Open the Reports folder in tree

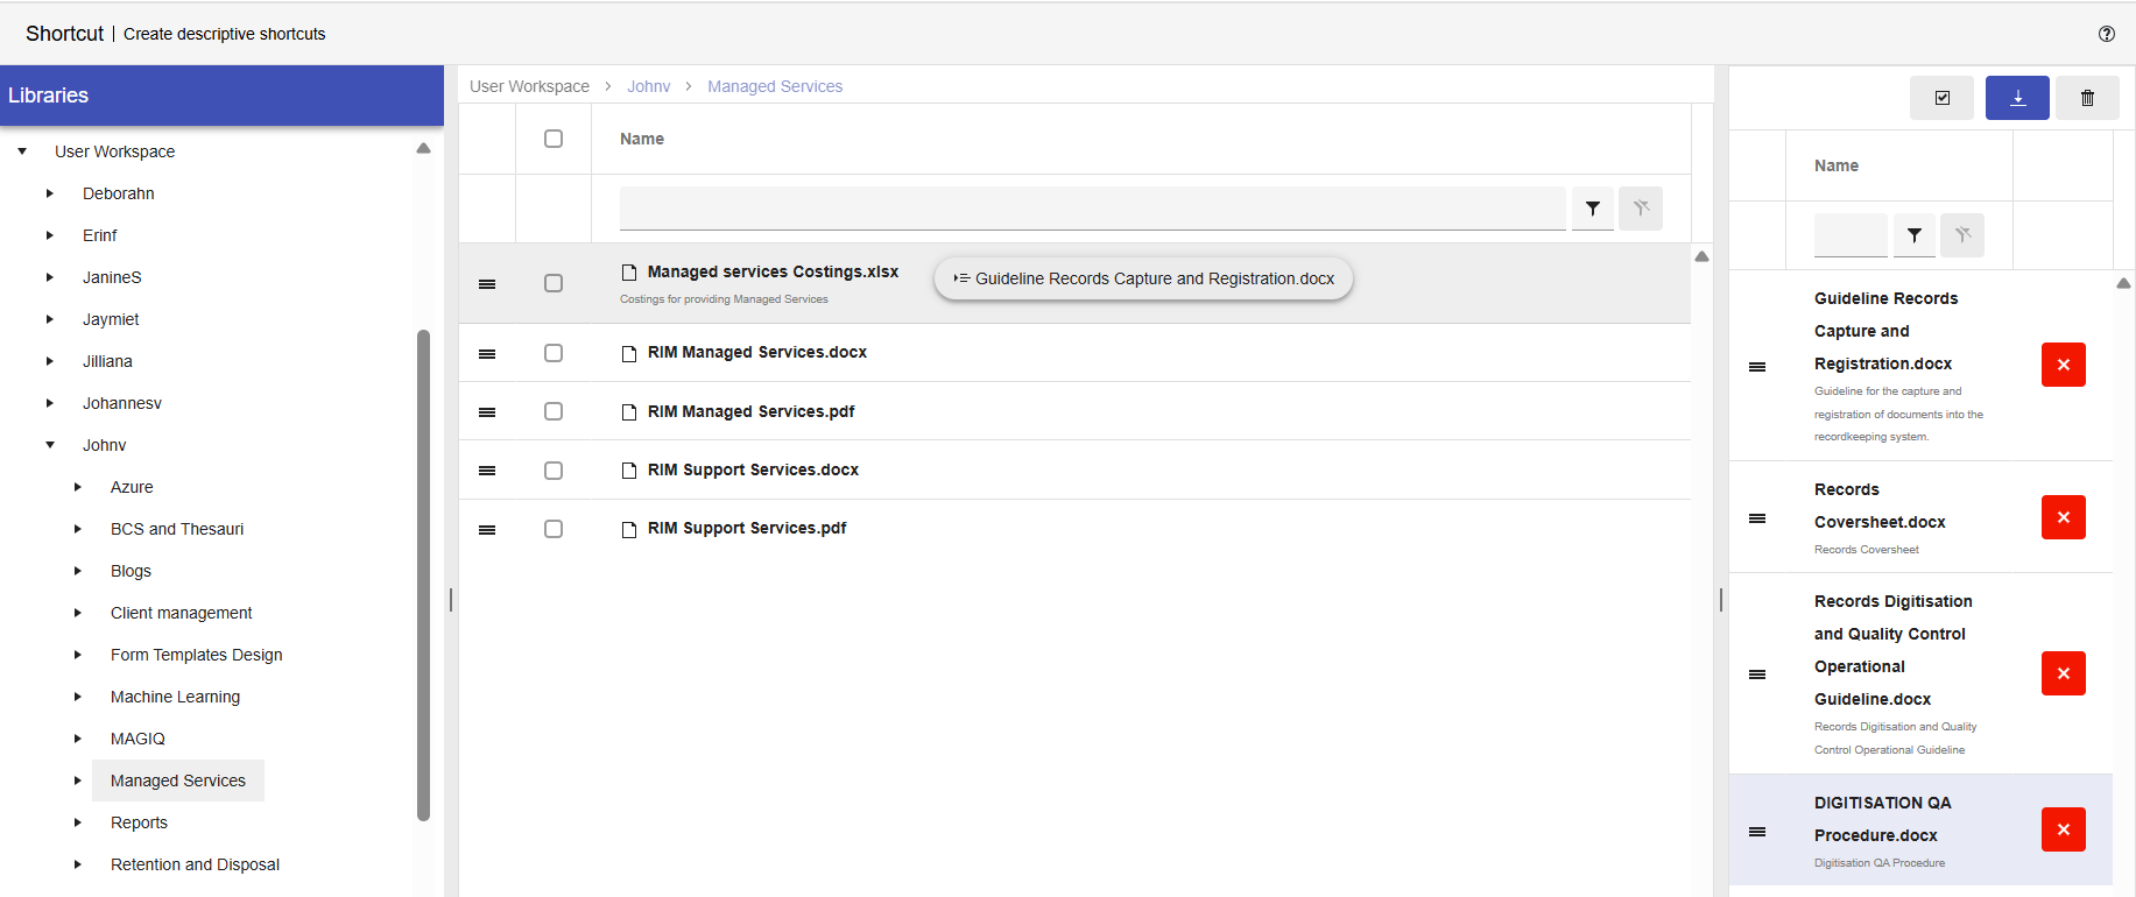click(x=139, y=823)
